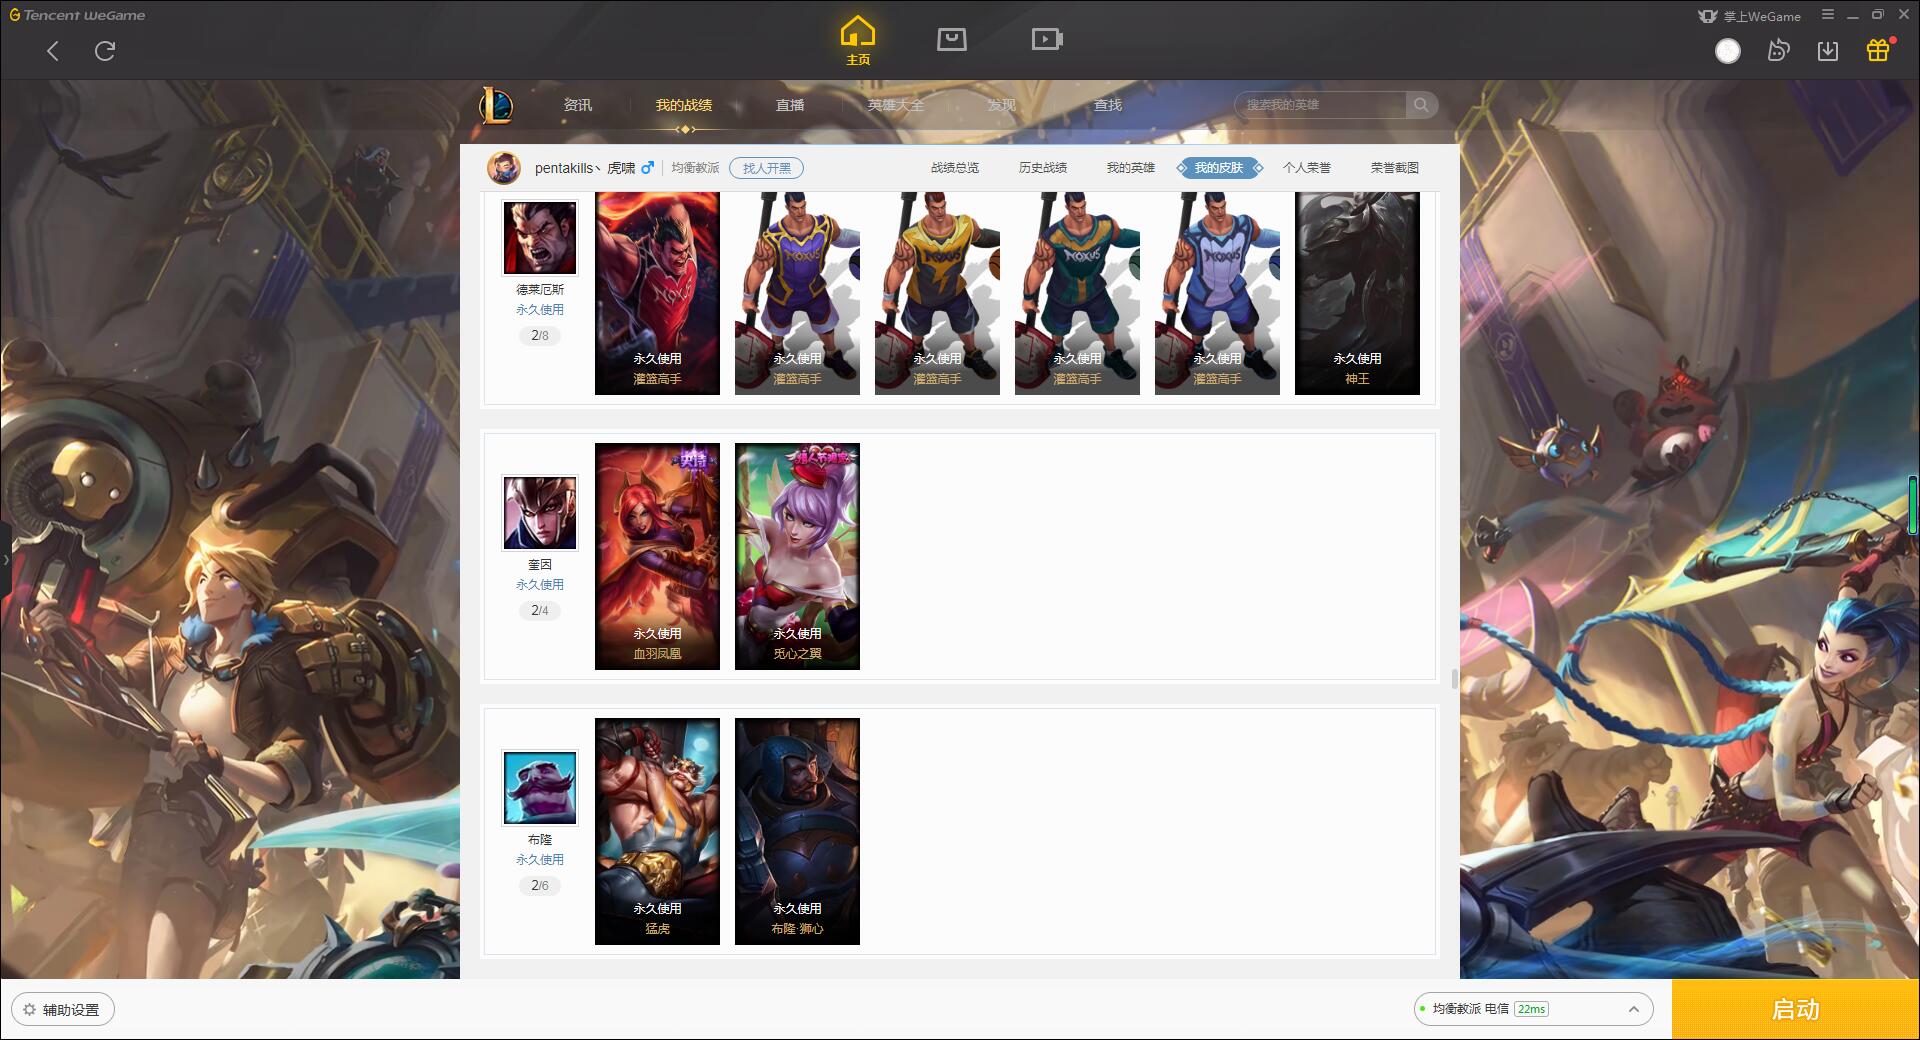Open the 直播 tab
The width and height of the screenshot is (1920, 1040).
(790, 105)
